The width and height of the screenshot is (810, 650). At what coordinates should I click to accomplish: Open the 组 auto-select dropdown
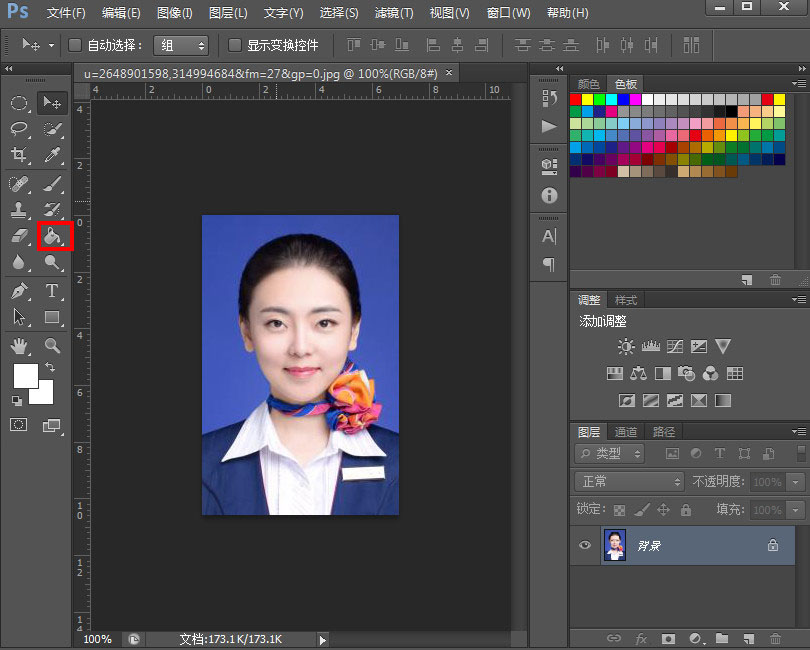[183, 45]
